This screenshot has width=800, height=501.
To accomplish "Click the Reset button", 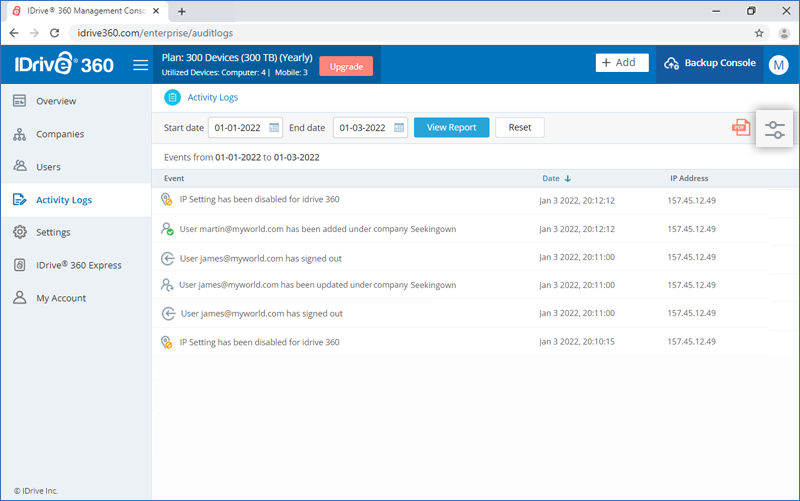I will (519, 128).
